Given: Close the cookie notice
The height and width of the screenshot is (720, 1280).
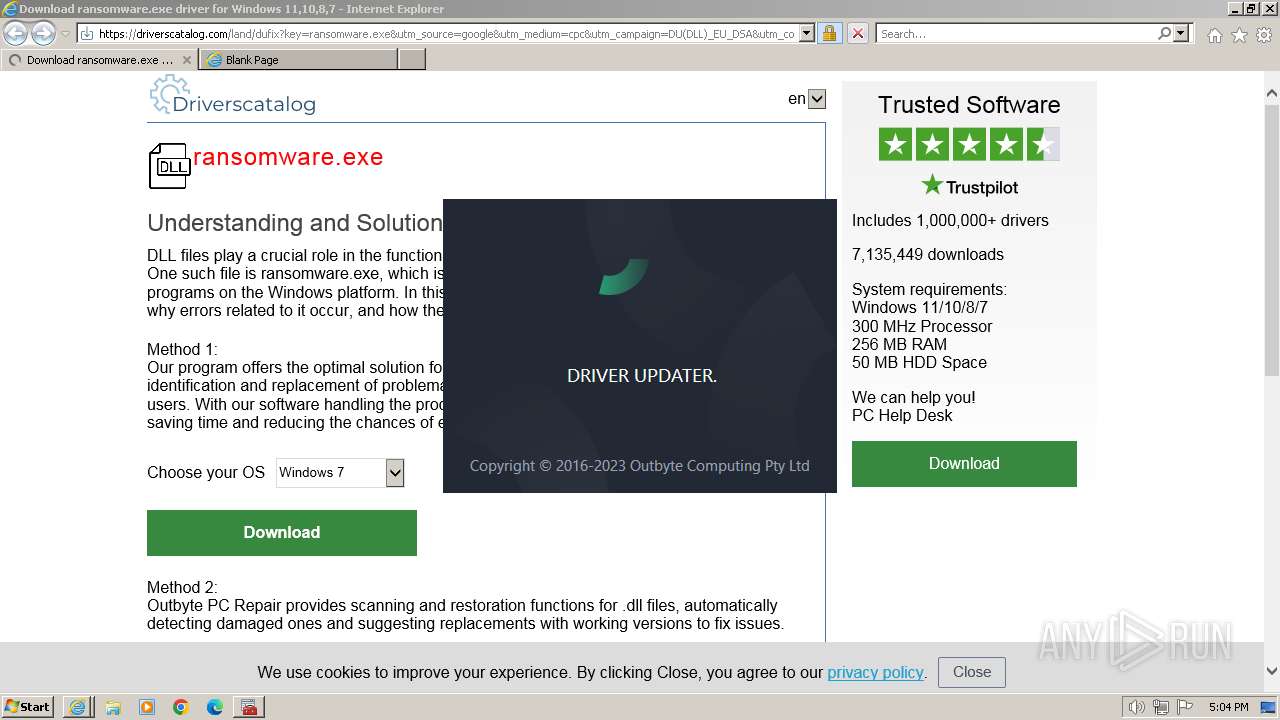Looking at the screenshot, I should click(972, 672).
